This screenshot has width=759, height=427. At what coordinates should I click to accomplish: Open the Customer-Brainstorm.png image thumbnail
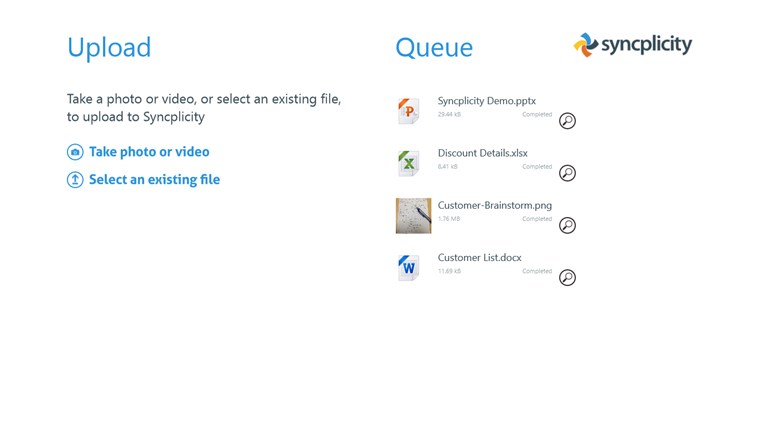(x=413, y=215)
